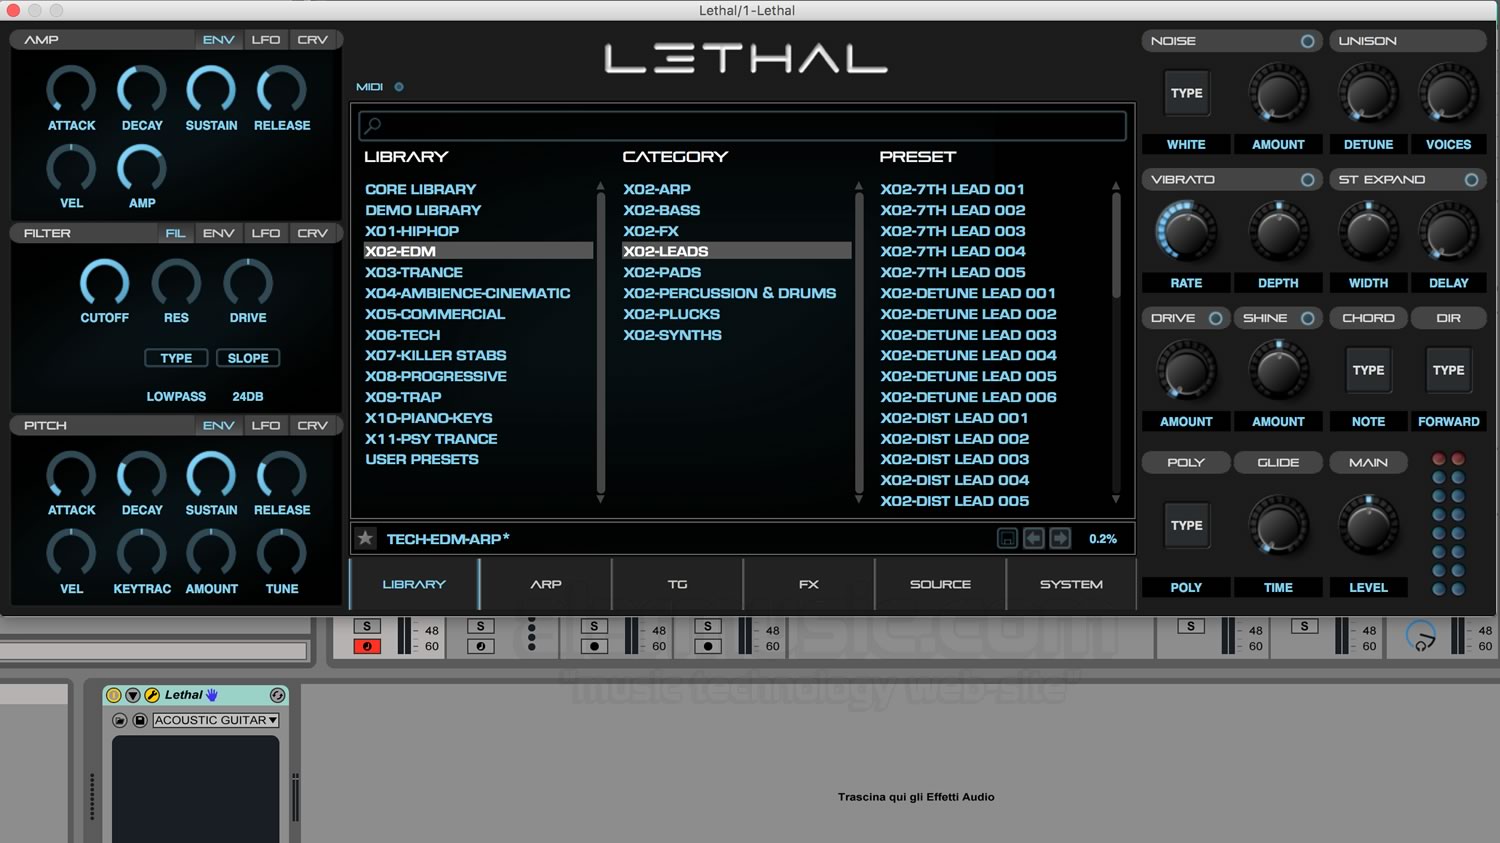The height and width of the screenshot is (843, 1500).
Task: Open the Dir TYPE selector
Action: coord(1448,370)
